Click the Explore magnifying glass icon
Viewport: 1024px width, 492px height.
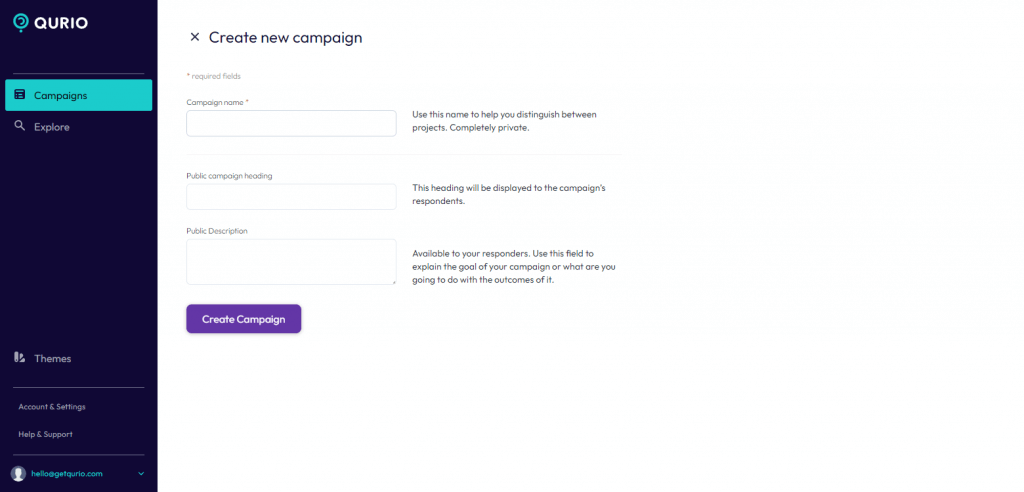tap(20, 126)
